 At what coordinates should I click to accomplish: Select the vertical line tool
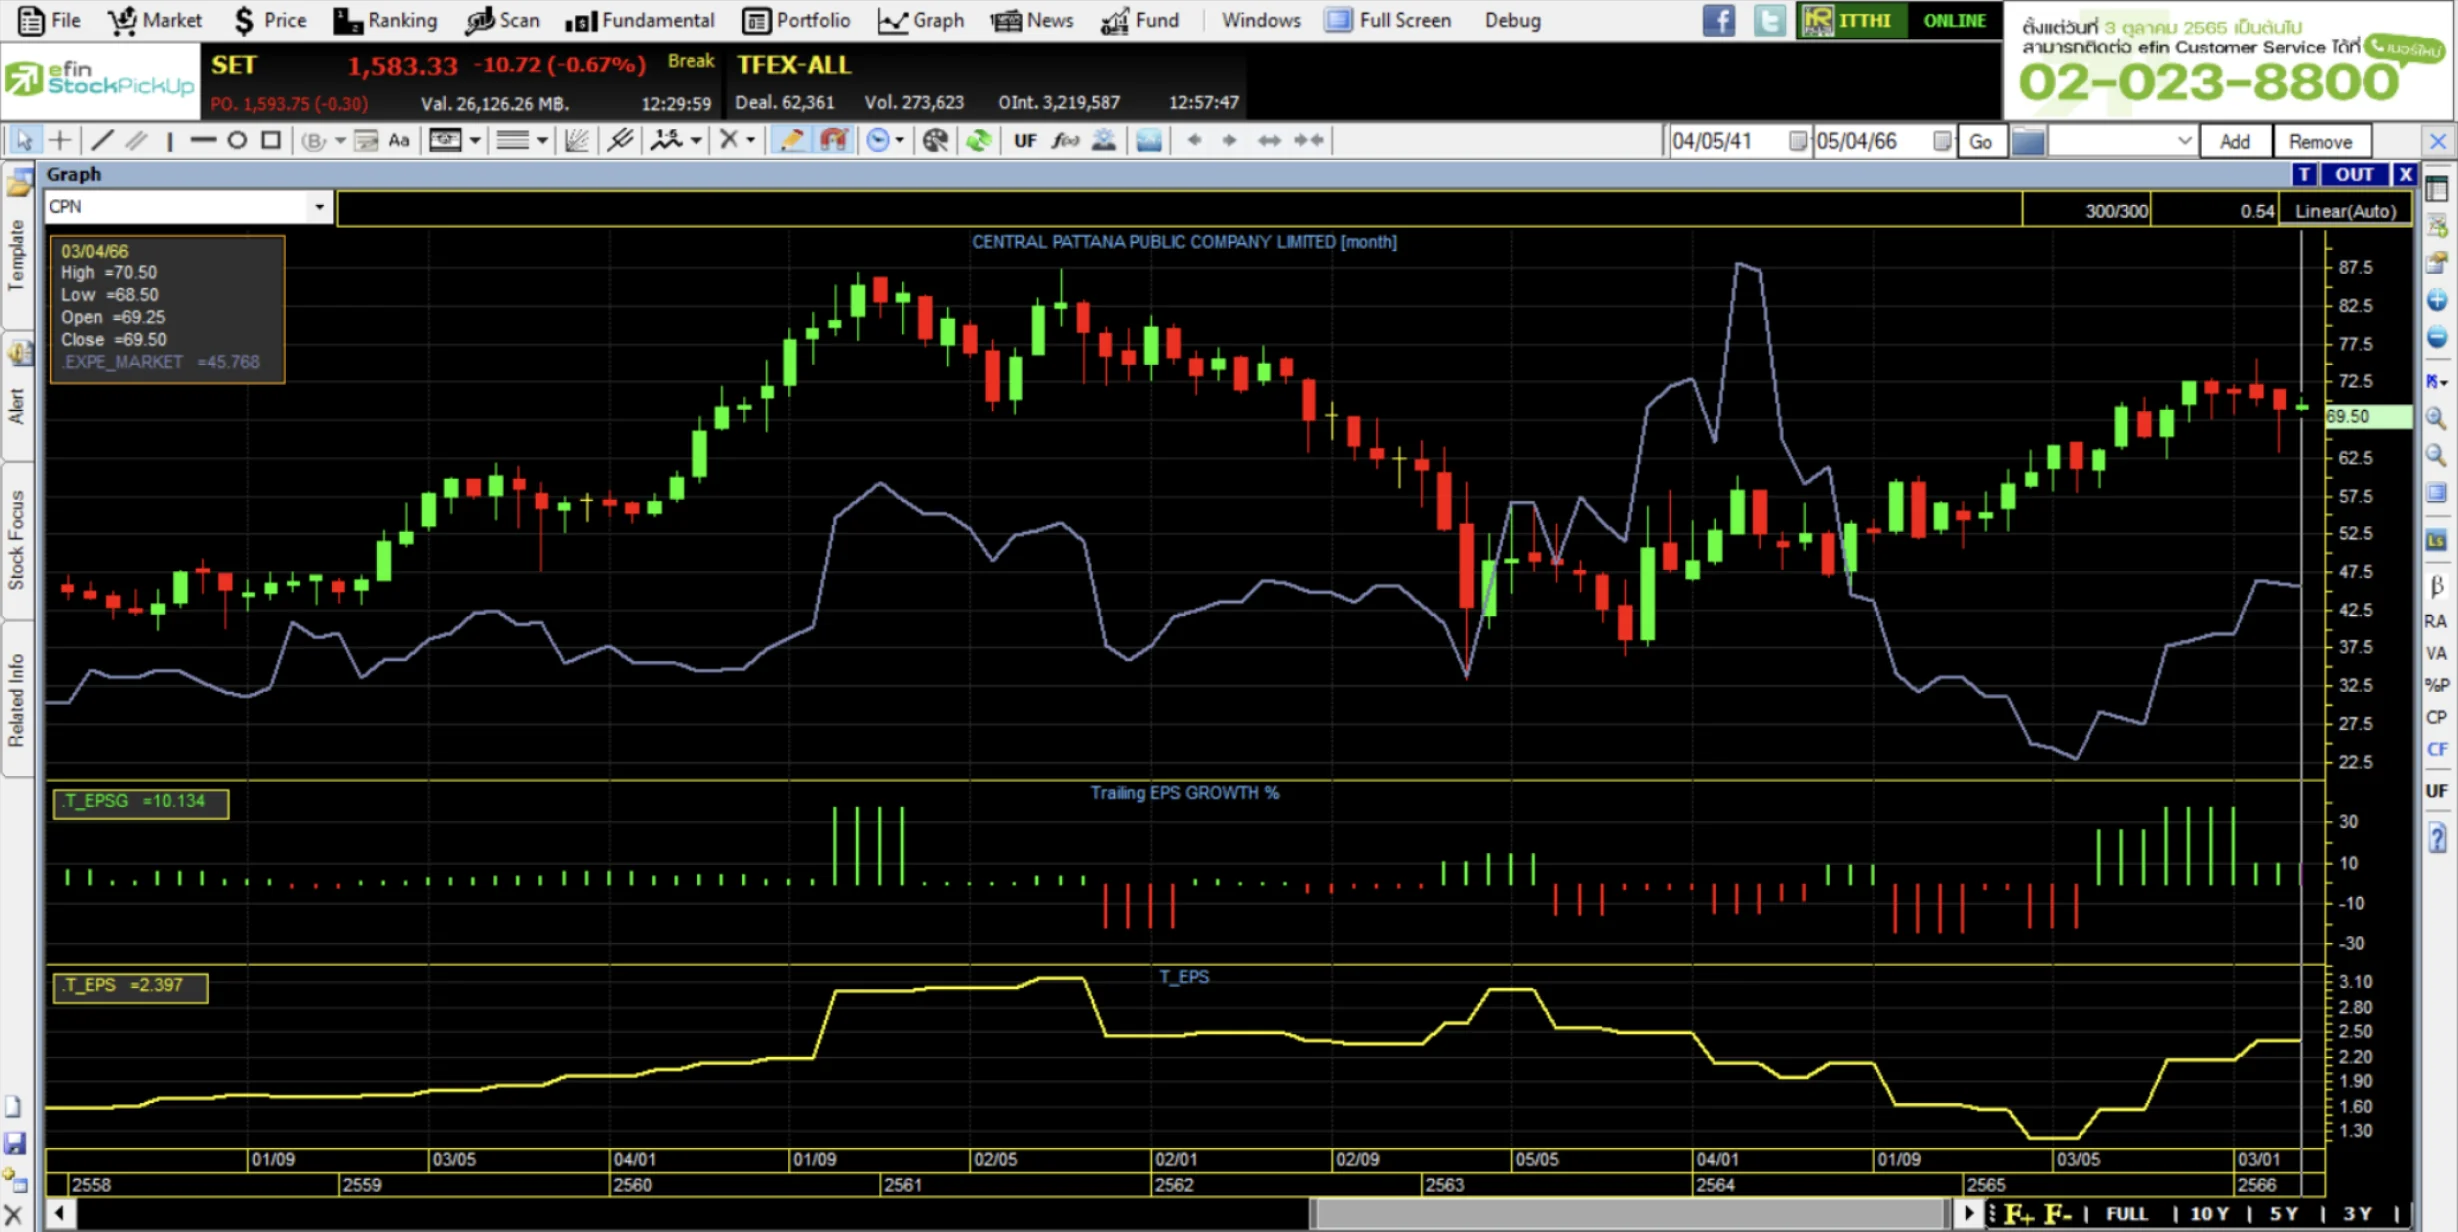[170, 141]
